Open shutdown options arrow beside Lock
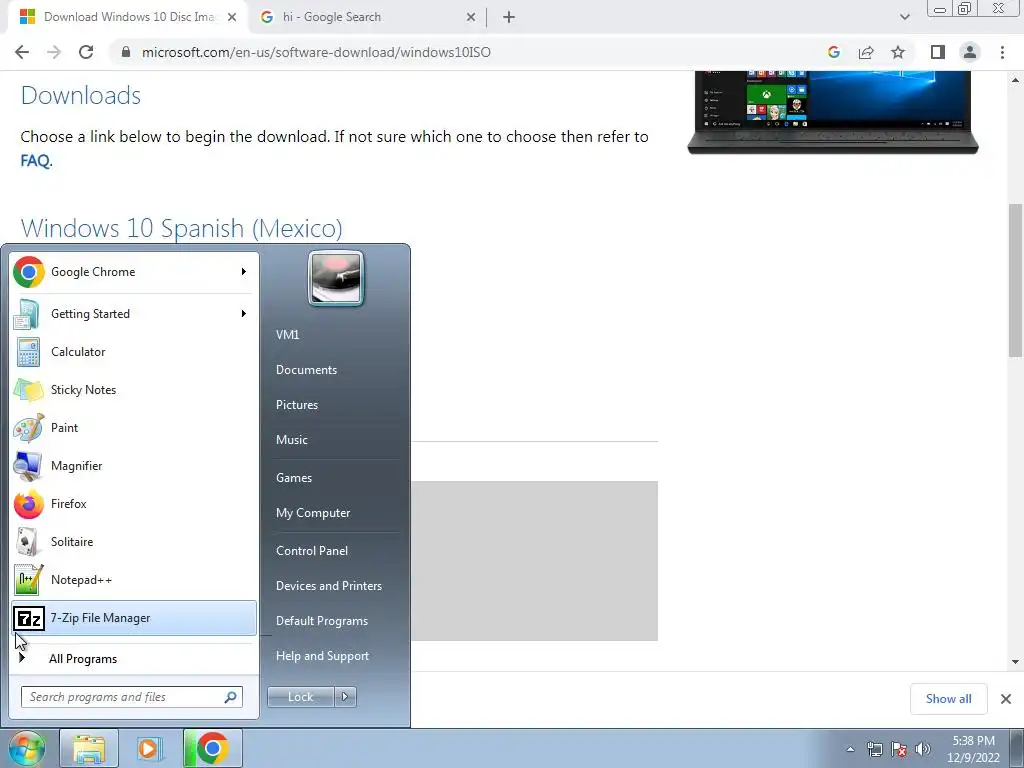1024x768 pixels. [x=345, y=697]
